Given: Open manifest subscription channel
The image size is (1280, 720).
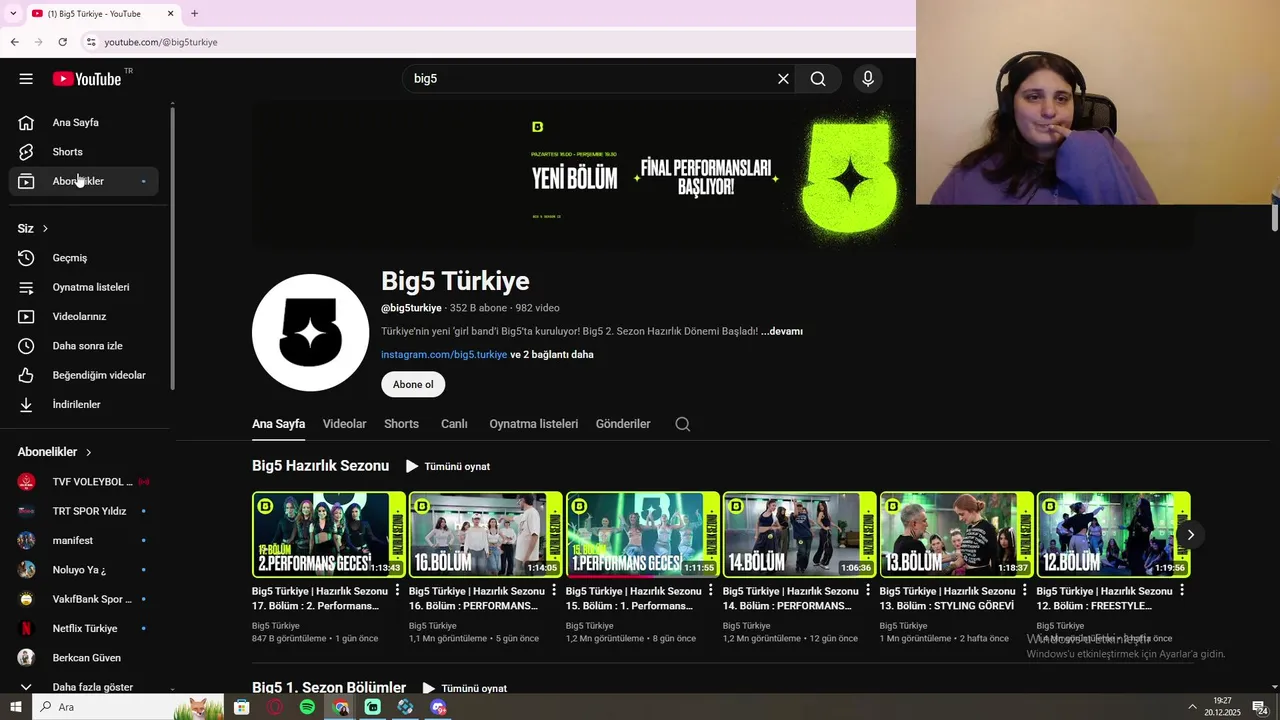Looking at the screenshot, I should point(84,541).
